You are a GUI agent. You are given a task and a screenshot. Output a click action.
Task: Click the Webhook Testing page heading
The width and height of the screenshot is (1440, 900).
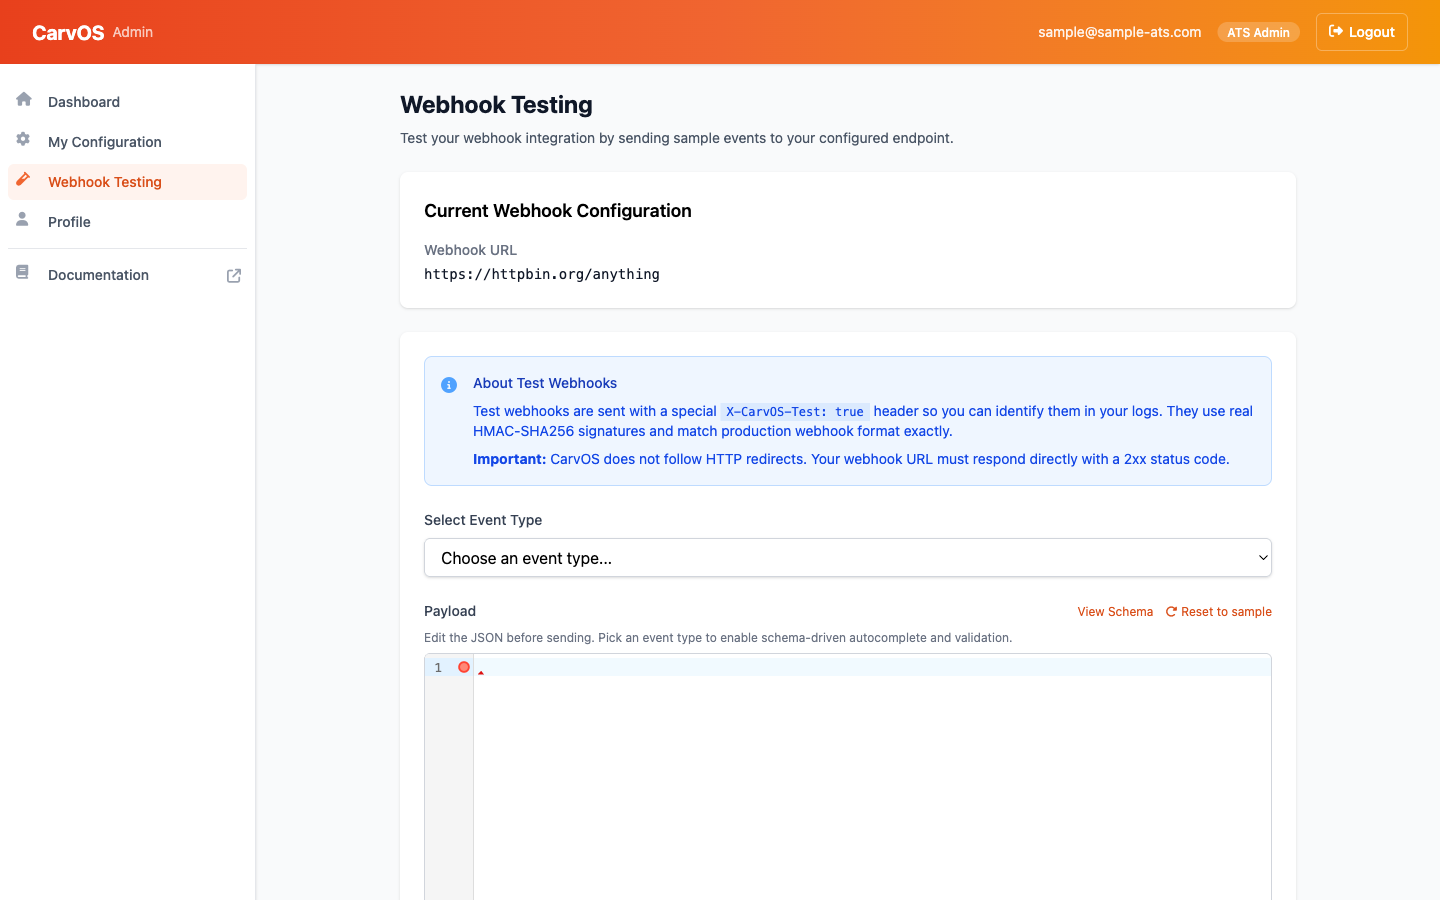(496, 105)
